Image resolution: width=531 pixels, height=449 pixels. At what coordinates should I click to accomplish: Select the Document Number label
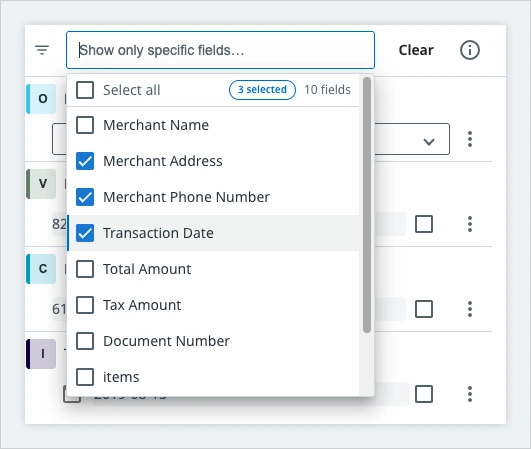pyautogui.click(x=166, y=341)
